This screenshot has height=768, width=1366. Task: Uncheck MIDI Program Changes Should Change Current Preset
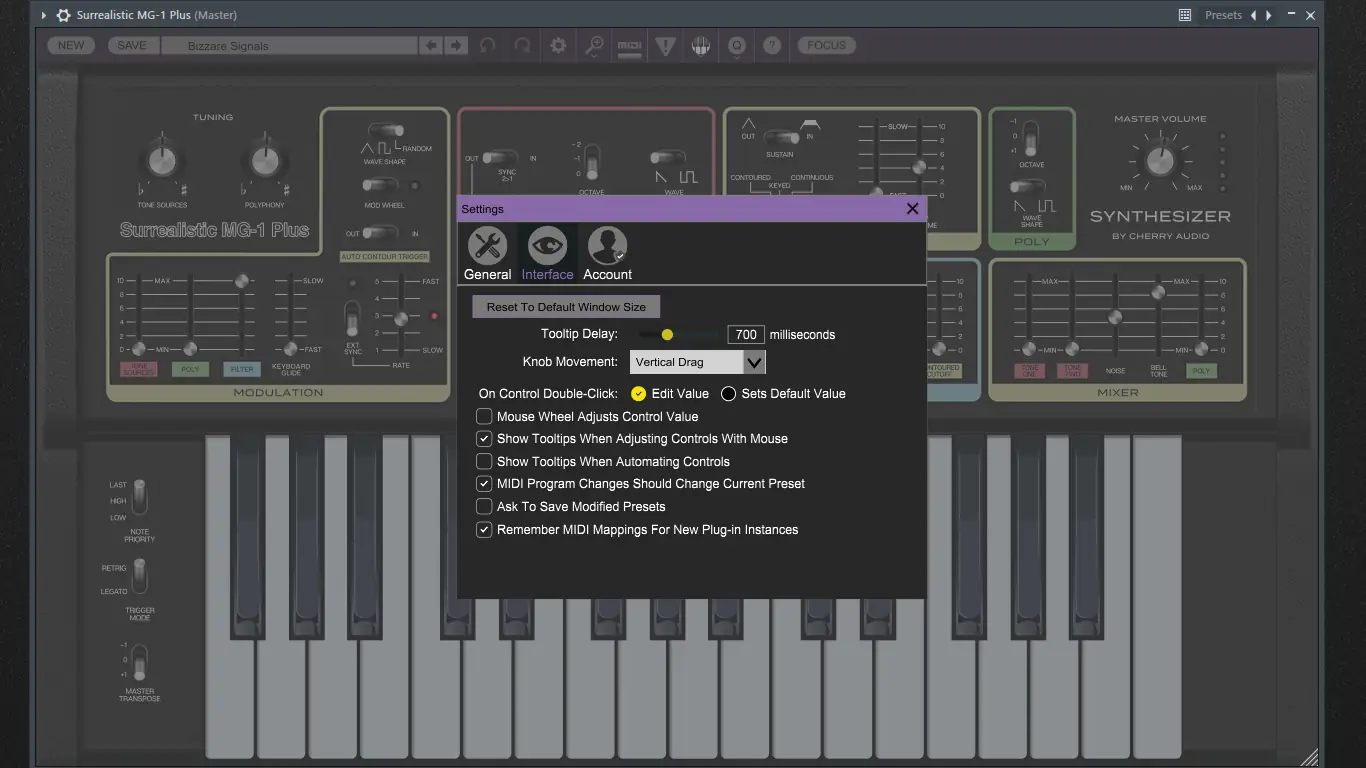(x=484, y=484)
